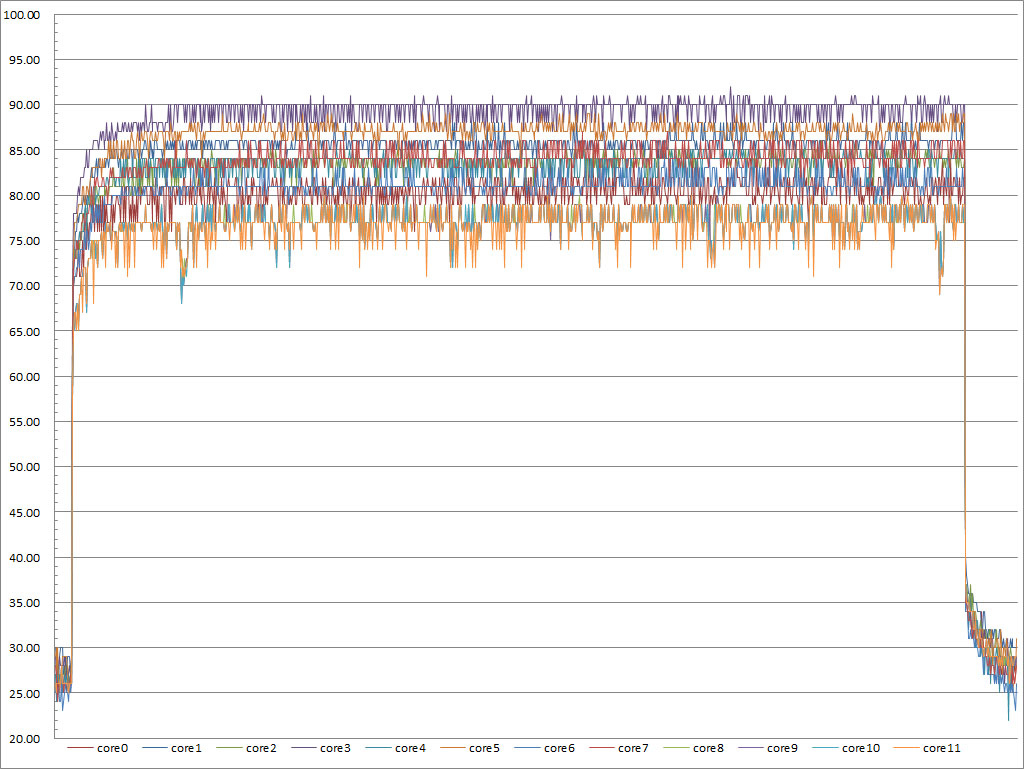Viewport: 1024px width, 769px height.
Task: Select the core6 legend entry
Action: 545,748
